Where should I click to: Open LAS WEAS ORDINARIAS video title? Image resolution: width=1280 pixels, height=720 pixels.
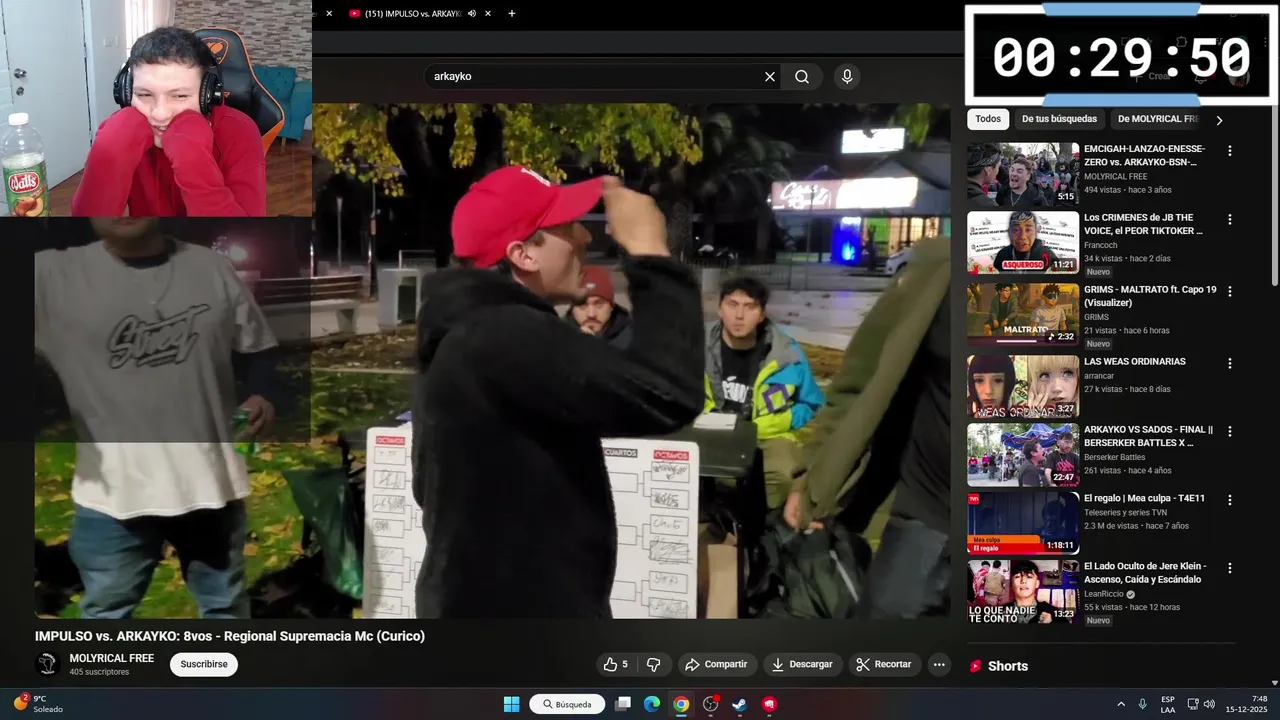[x=1135, y=362]
